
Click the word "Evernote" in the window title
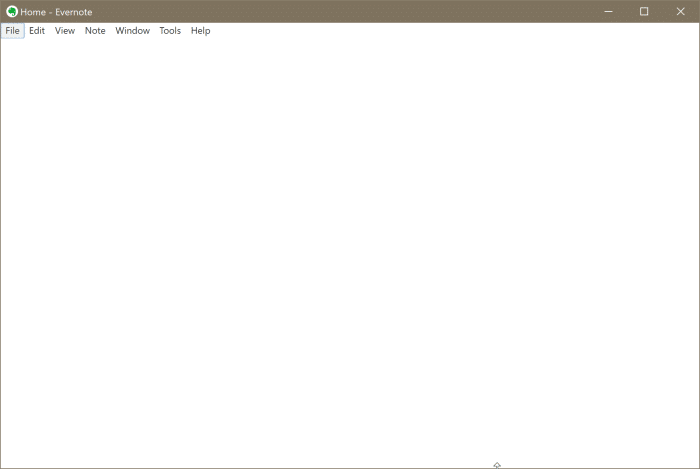tap(74, 12)
